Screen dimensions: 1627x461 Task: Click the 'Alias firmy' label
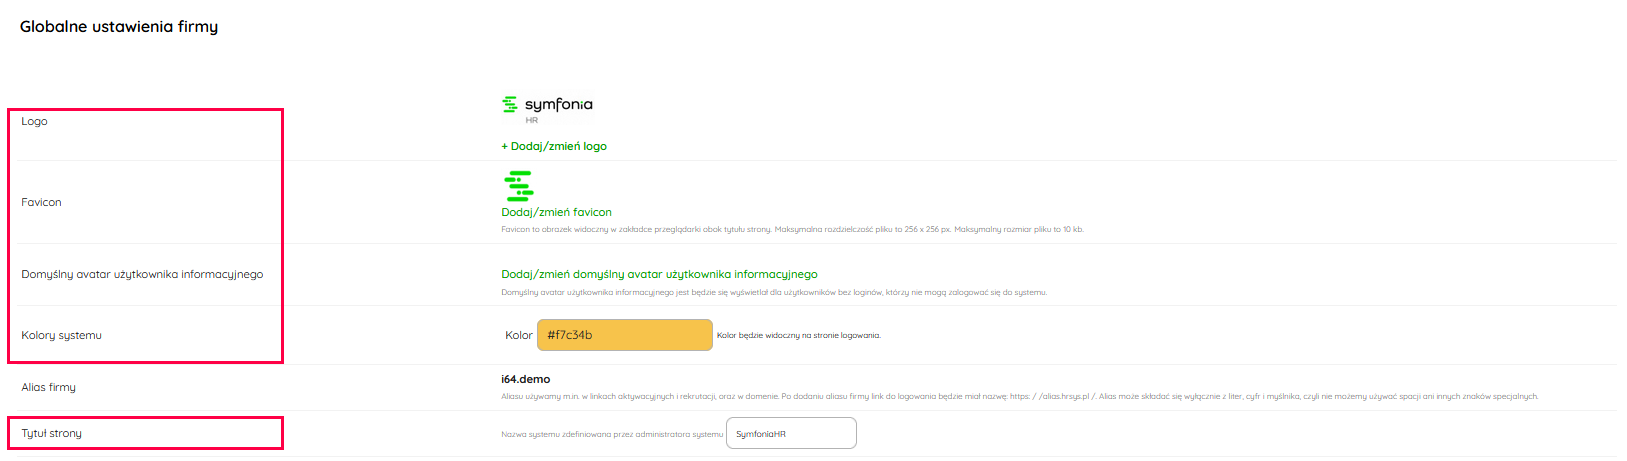coord(49,387)
